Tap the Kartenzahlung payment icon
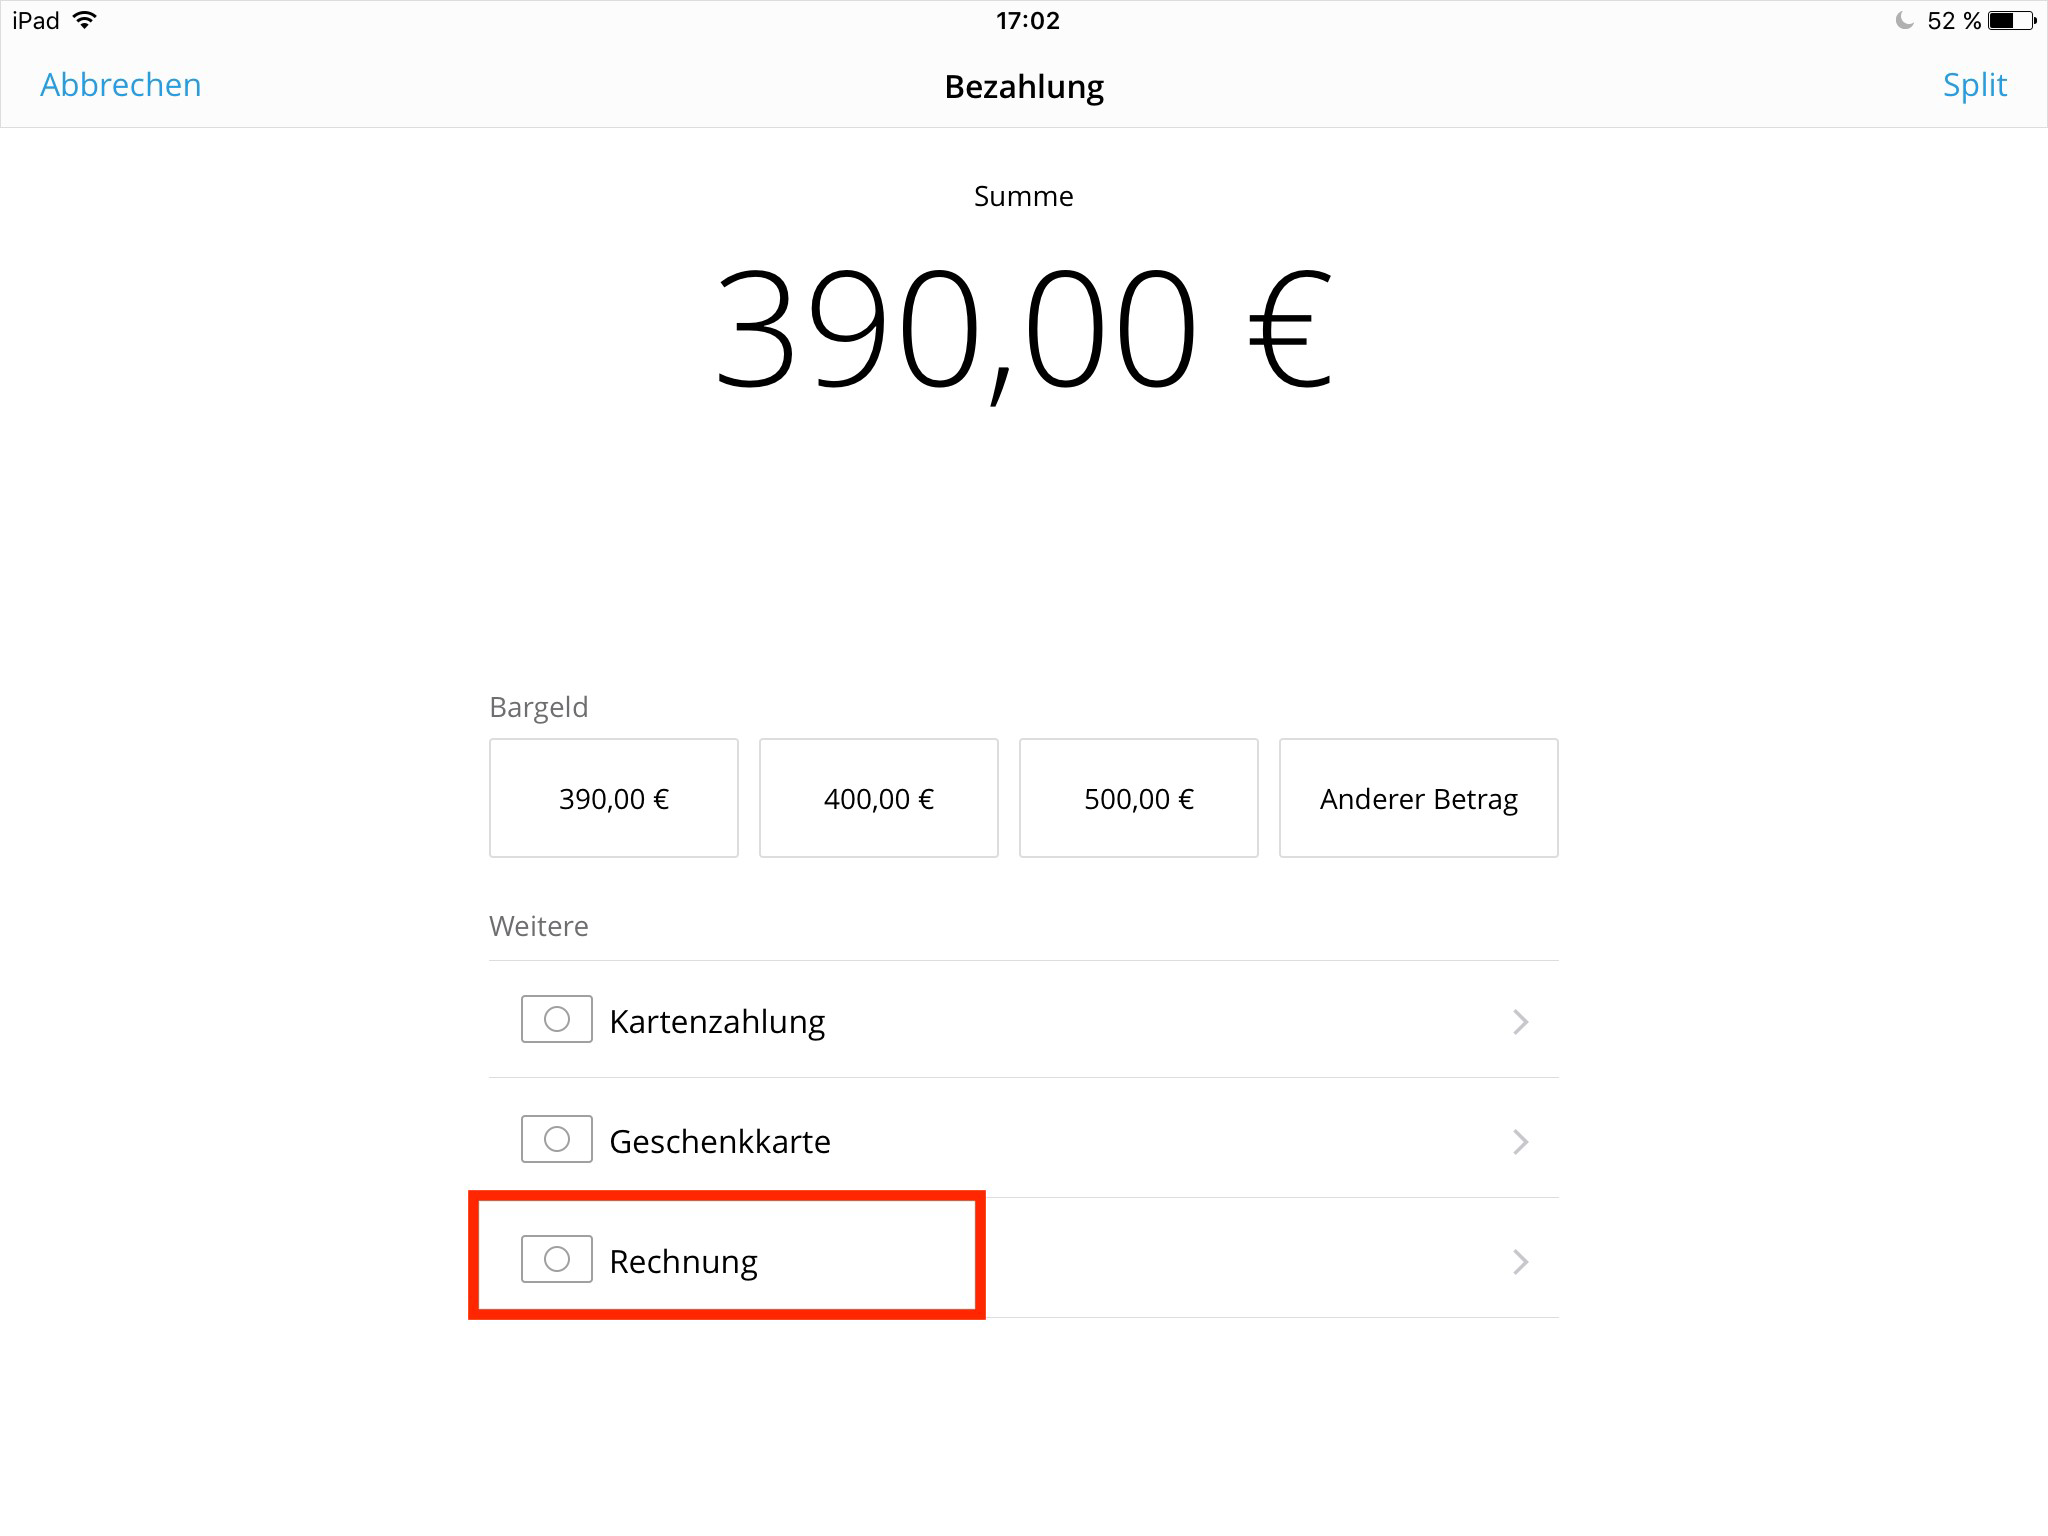The image size is (2048, 1536). pyautogui.click(x=556, y=1019)
